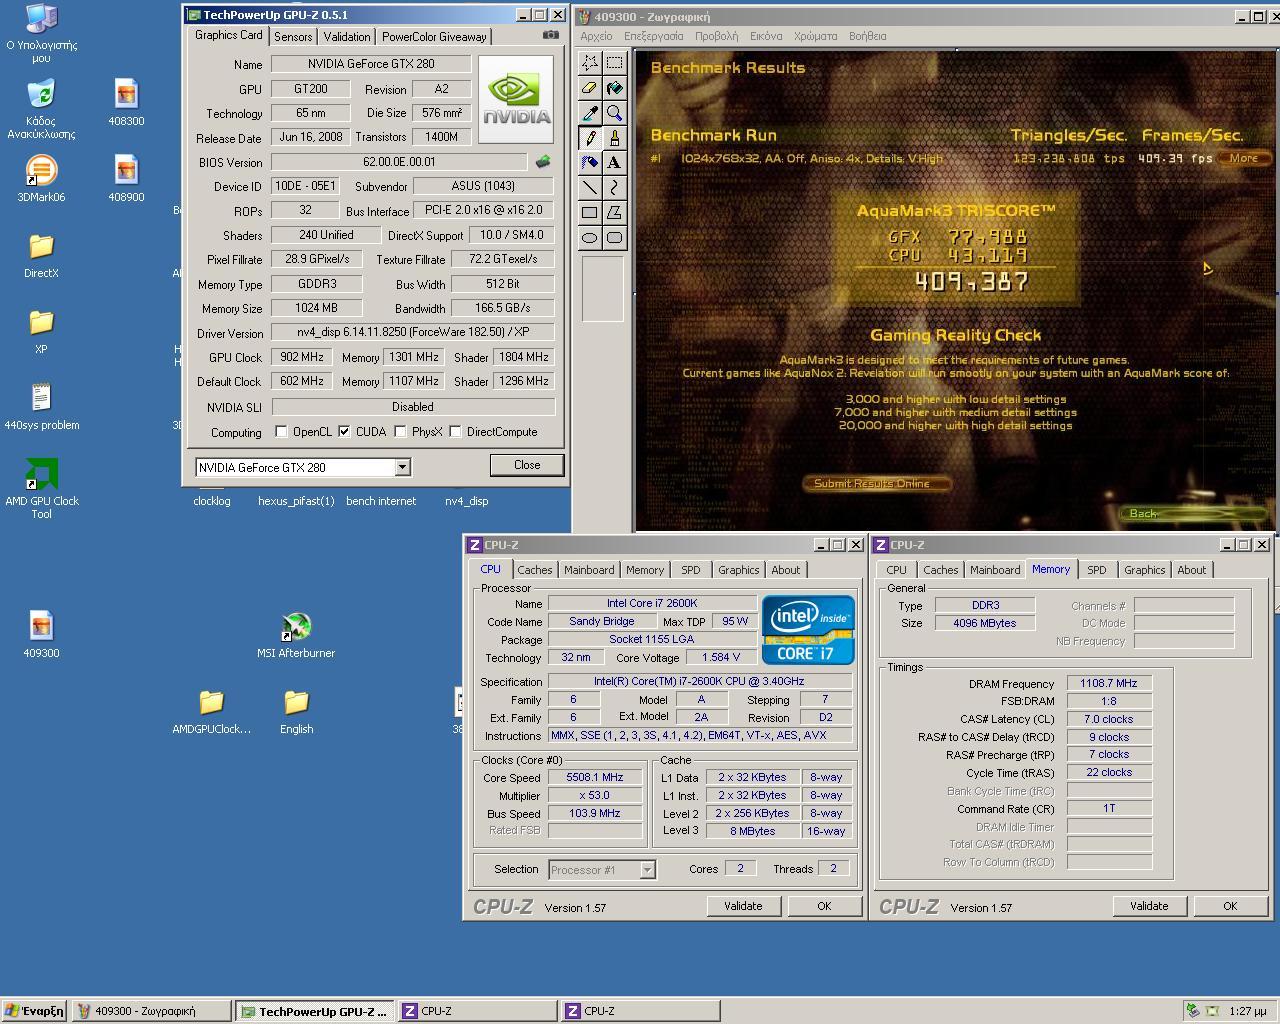Click the clock showing 1:27 μμ

click(x=1247, y=1011)
